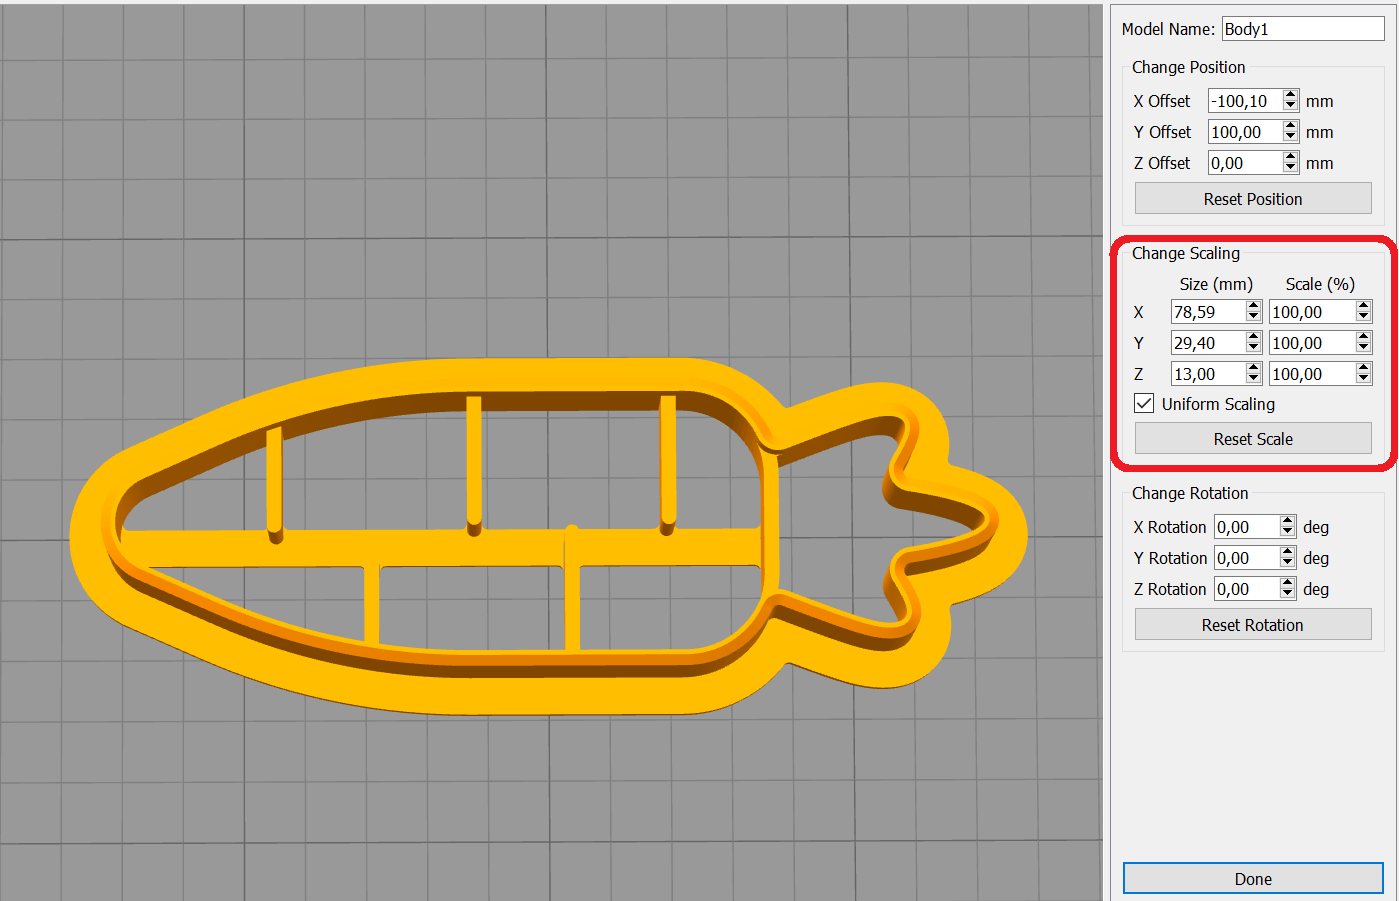Raise Z scale percent with up arrow
Image resolution: width=1399 pixels, height=901 pixels.
1364,368
